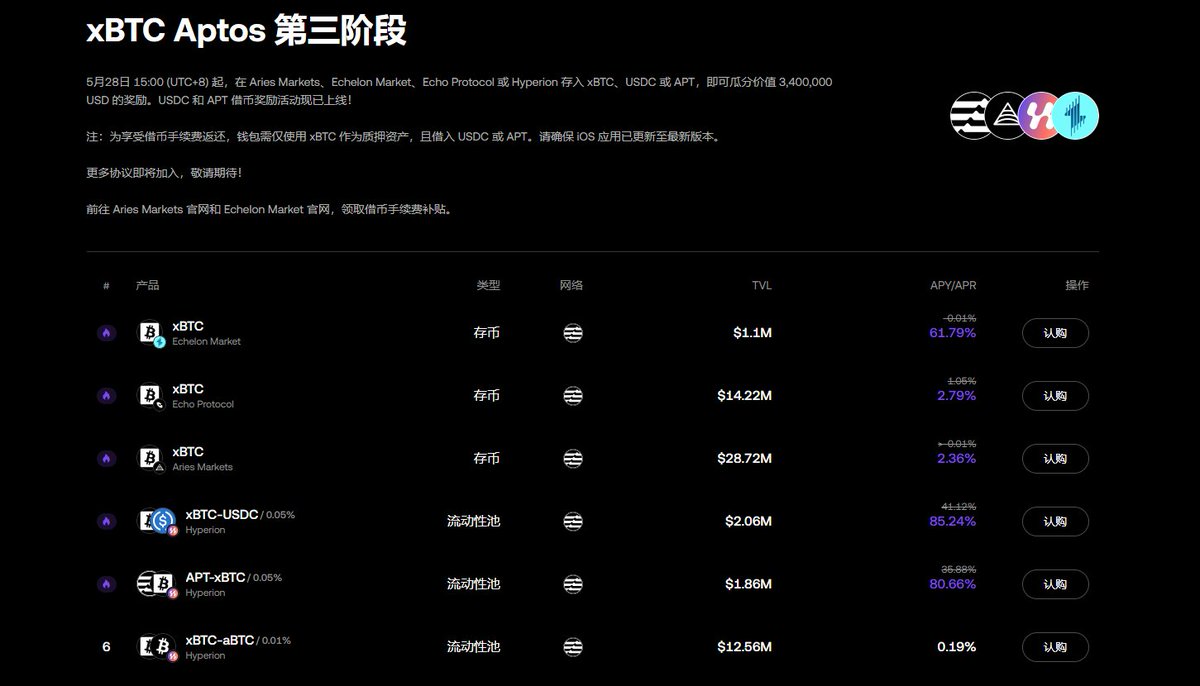Click the flame badge on the APT-xBTC row
Image resolution: width=1200 pixels, height=686 pixels.
(x=107, y=584)
